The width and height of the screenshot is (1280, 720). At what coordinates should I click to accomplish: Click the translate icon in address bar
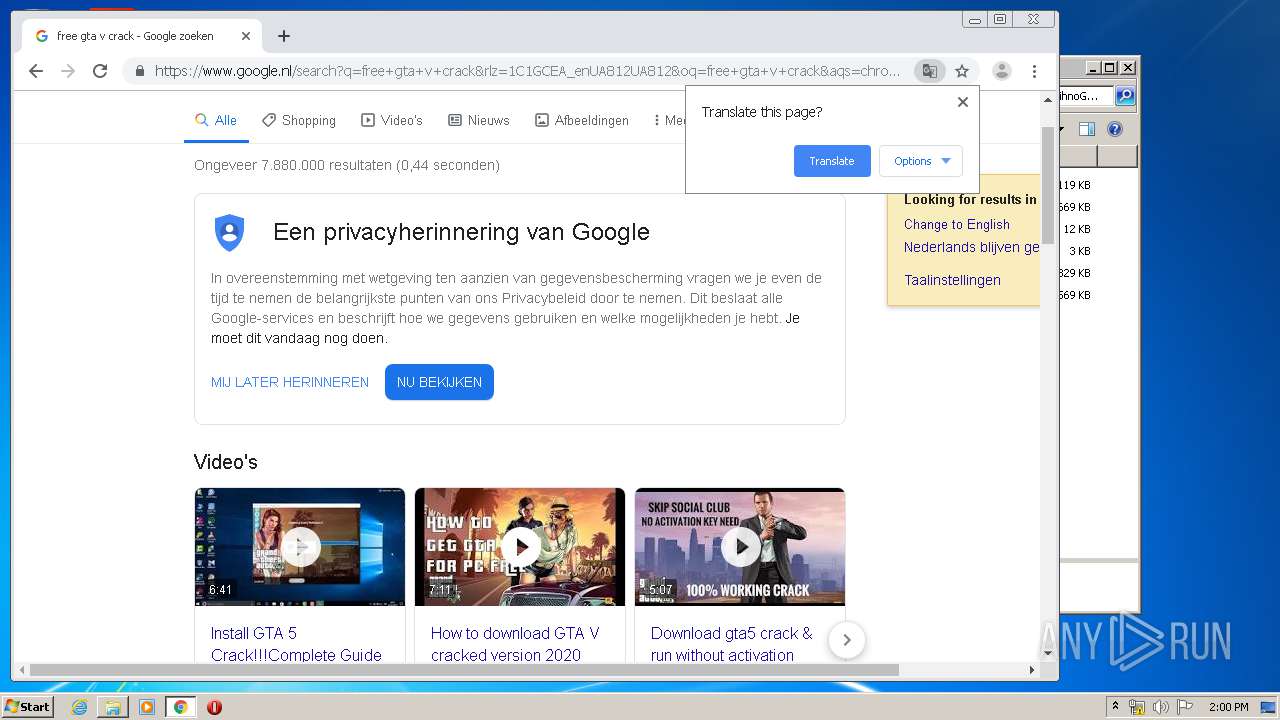tap(930, 71)
